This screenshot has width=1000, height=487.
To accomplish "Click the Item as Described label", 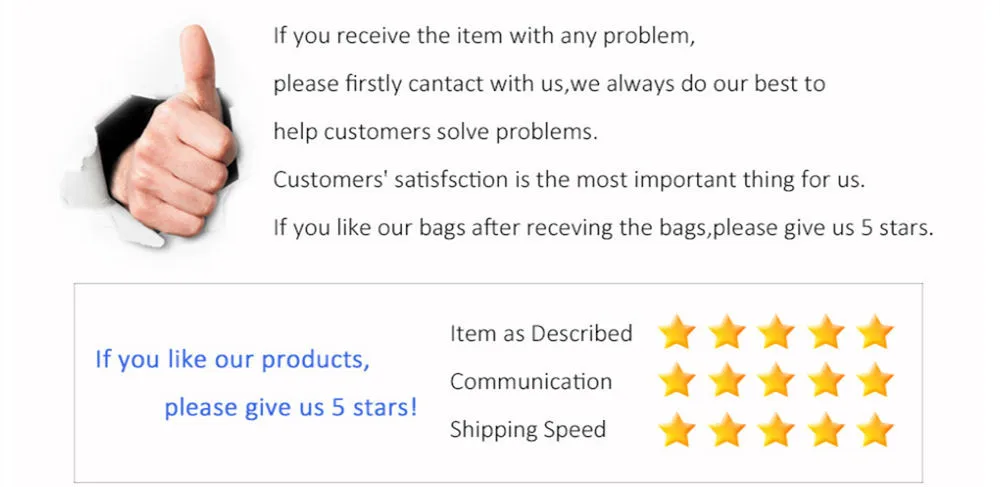I will point(541,333).
